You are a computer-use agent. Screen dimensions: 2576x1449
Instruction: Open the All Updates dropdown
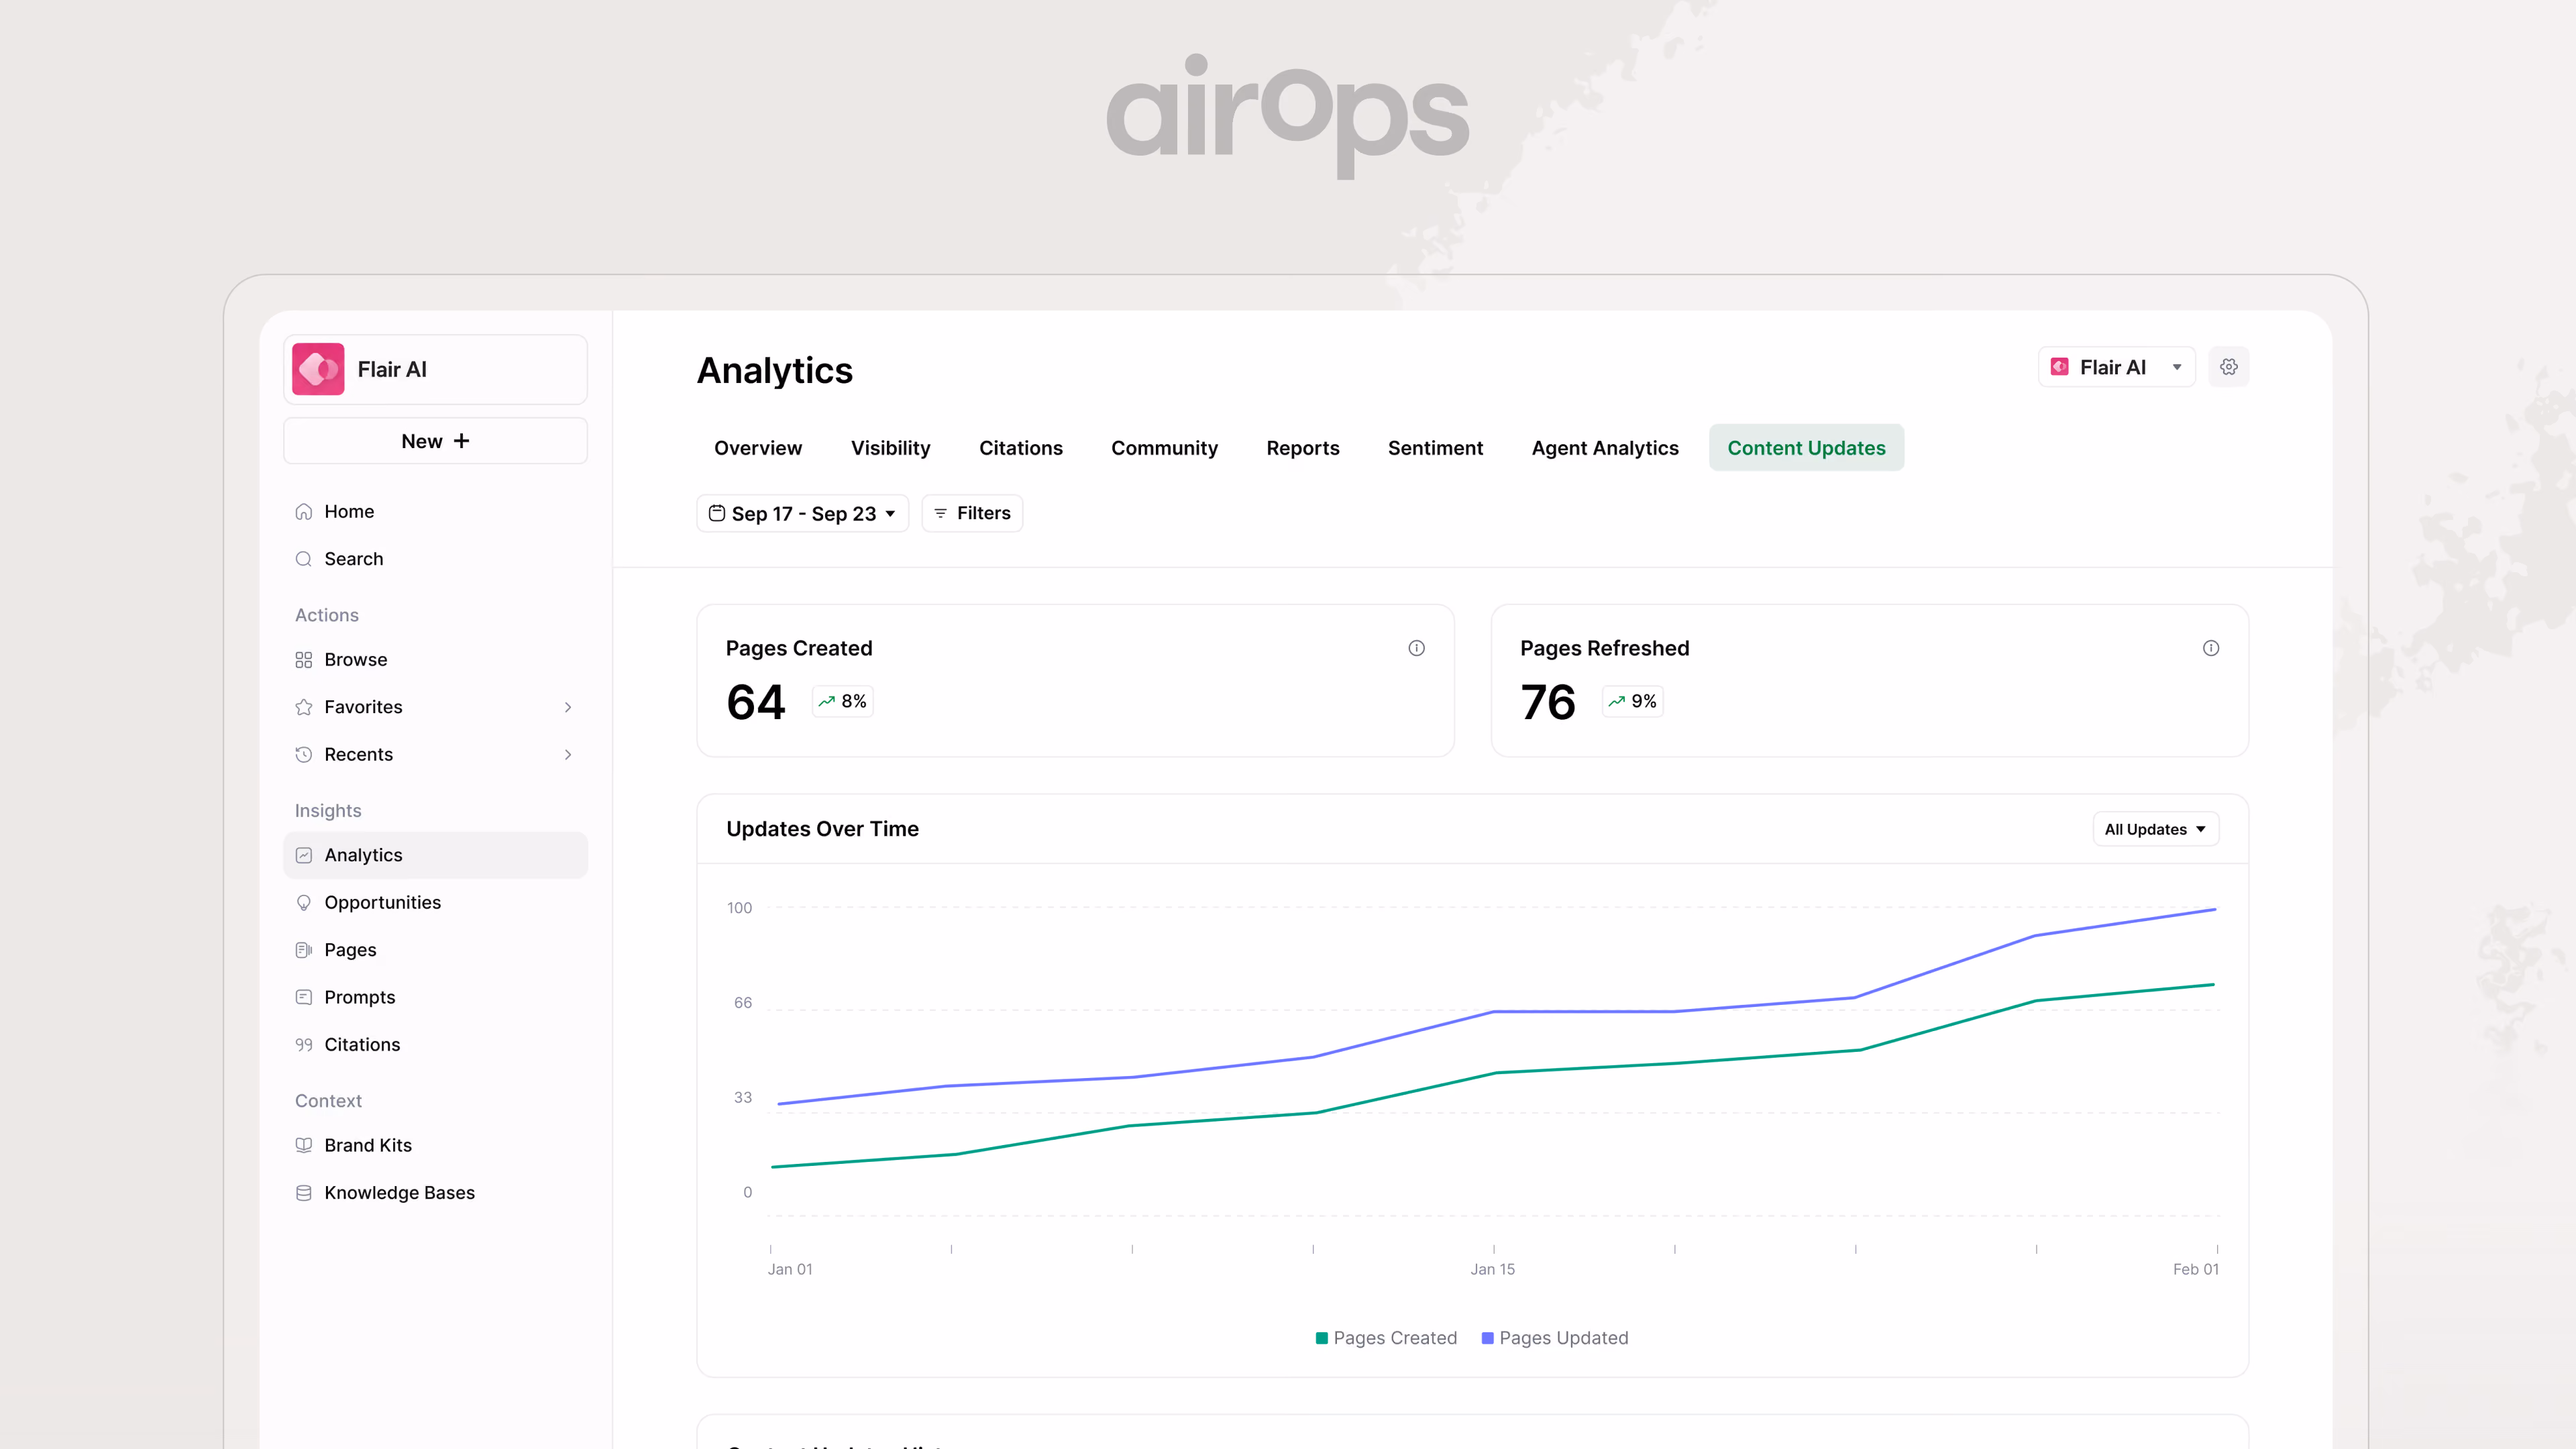[2156, 829]
